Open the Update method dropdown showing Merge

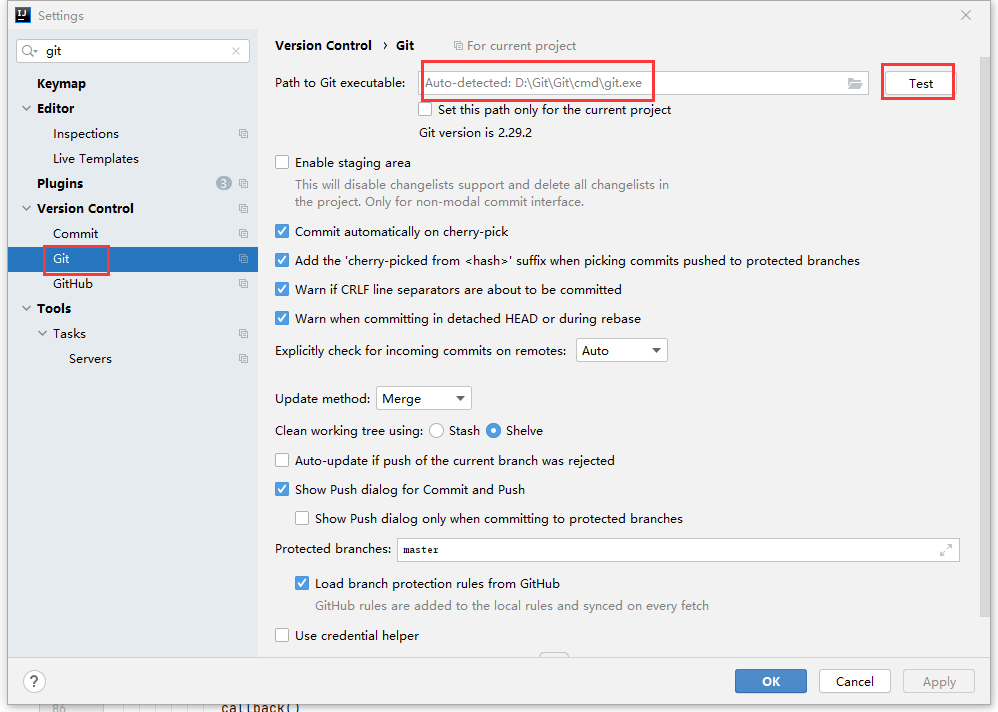click(x=423, y=398)
